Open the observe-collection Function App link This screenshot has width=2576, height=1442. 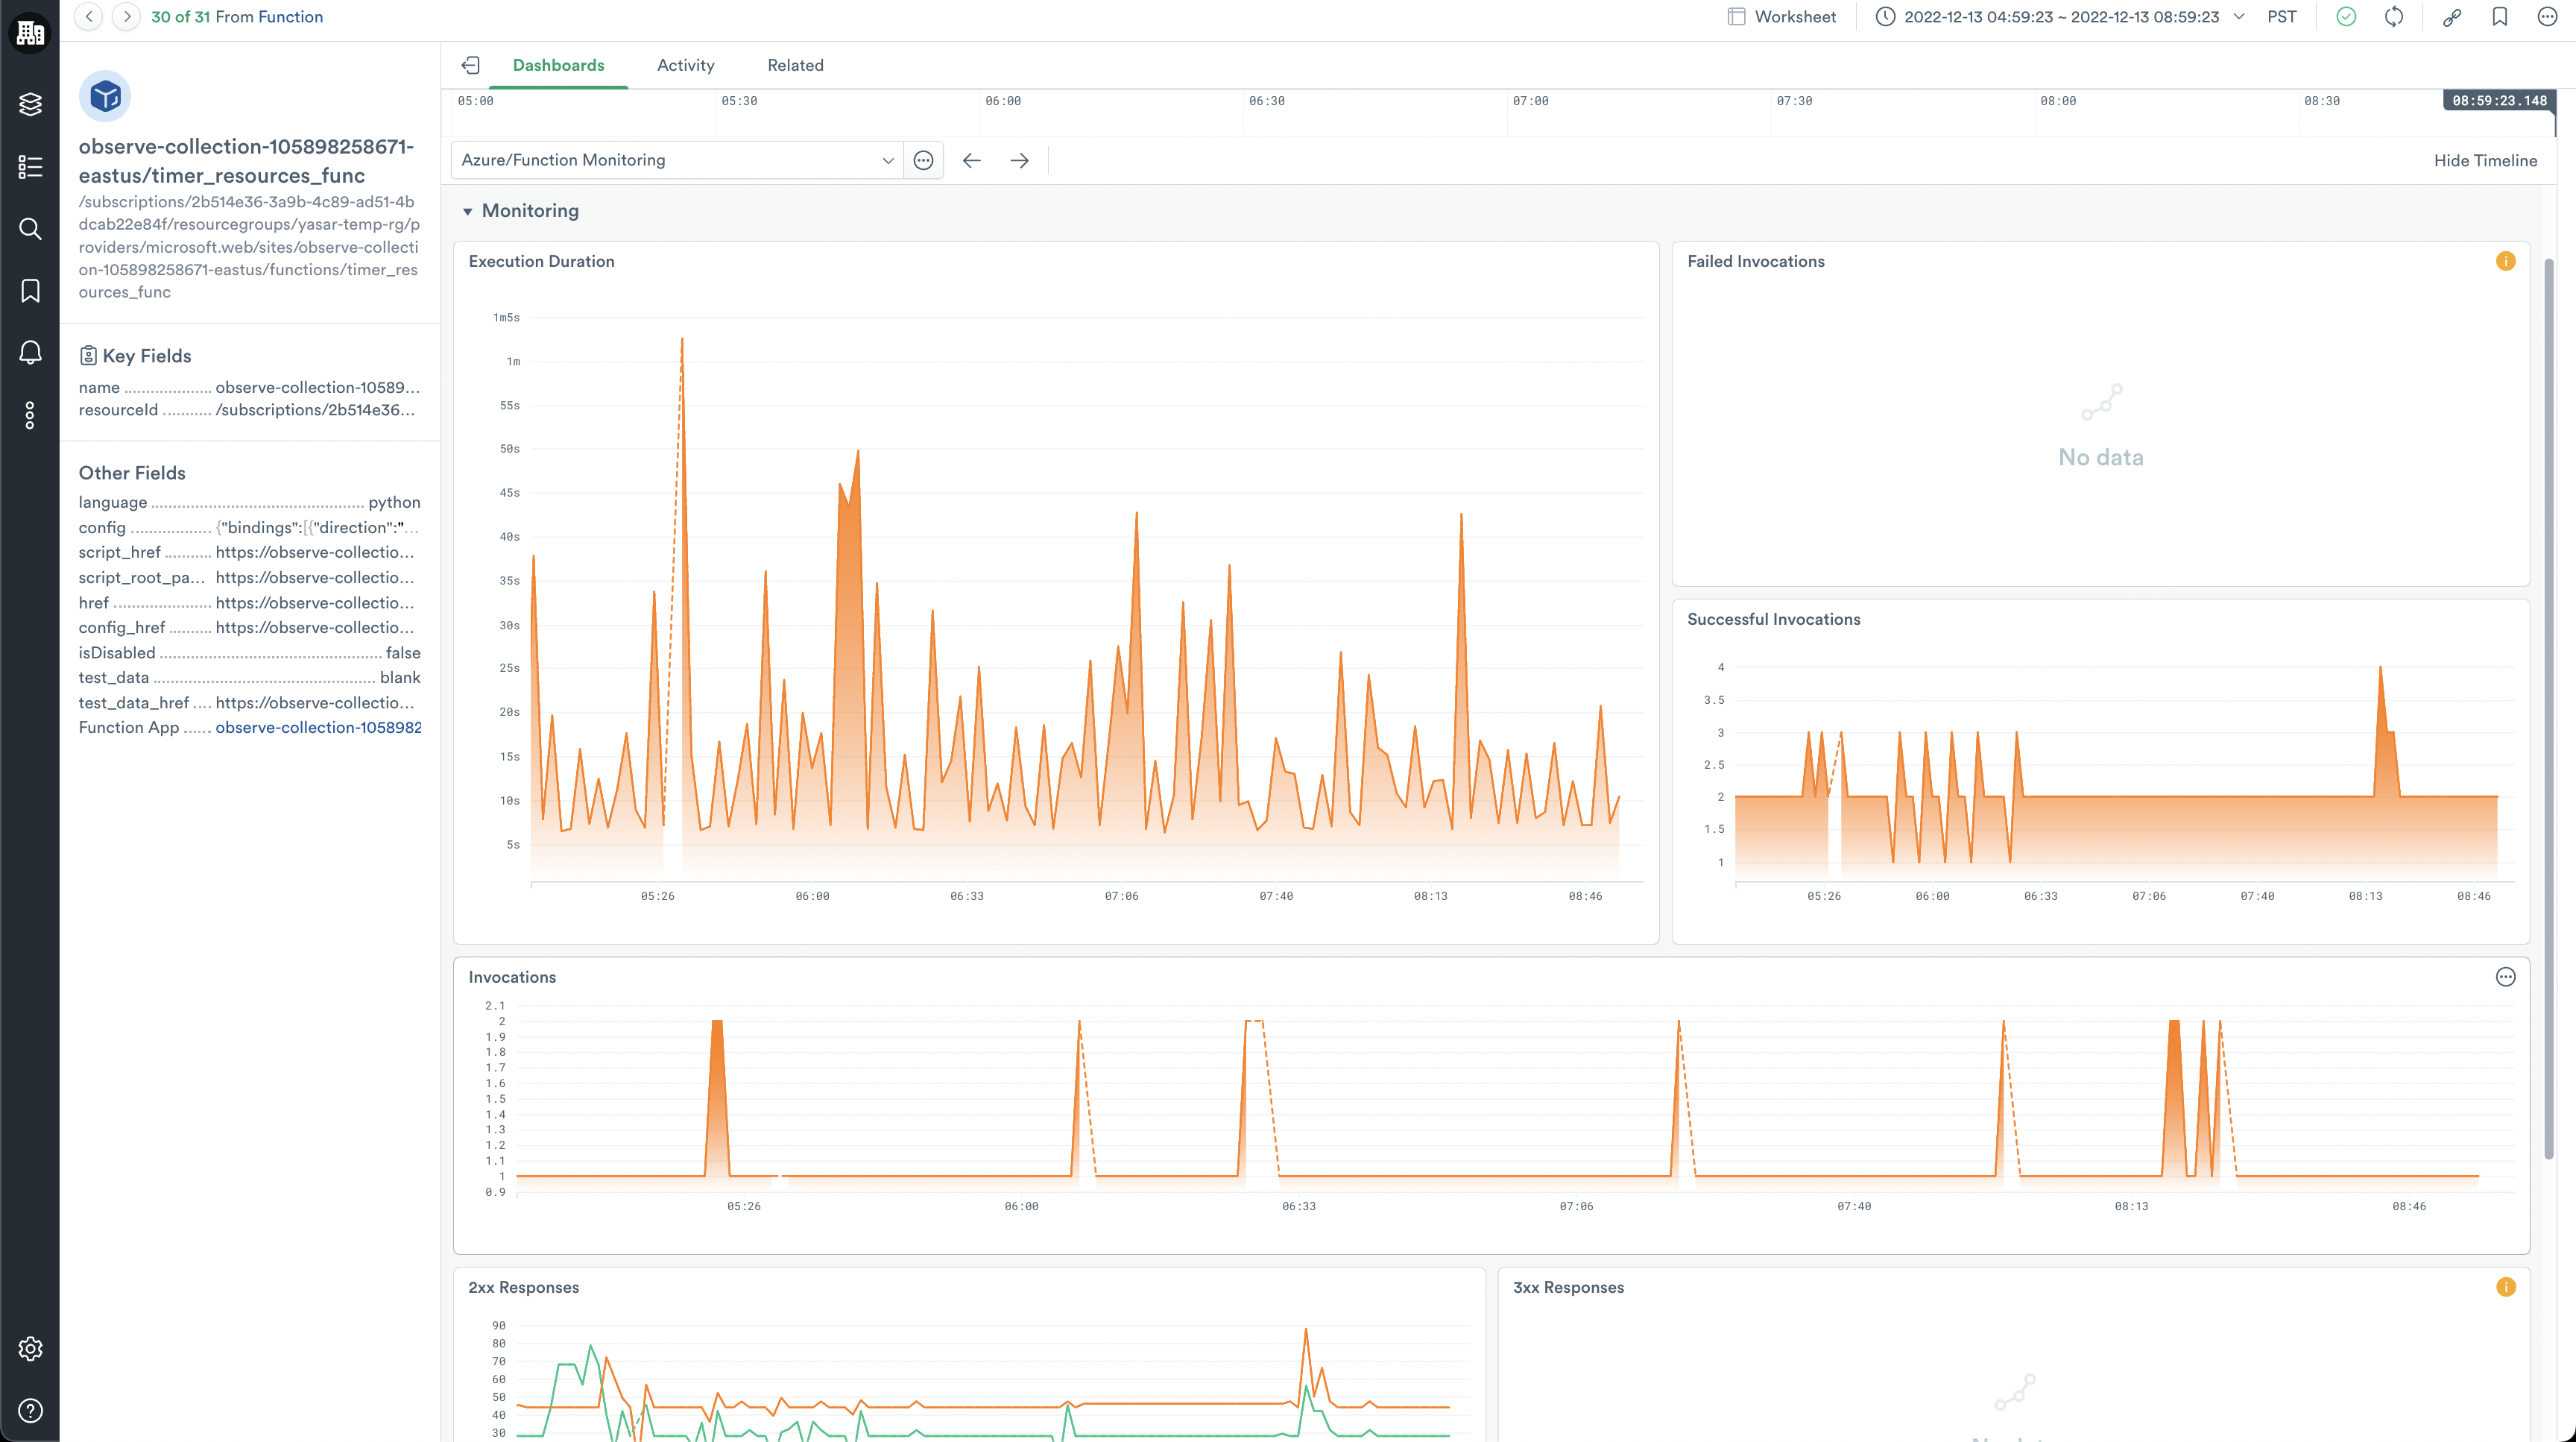318,727
